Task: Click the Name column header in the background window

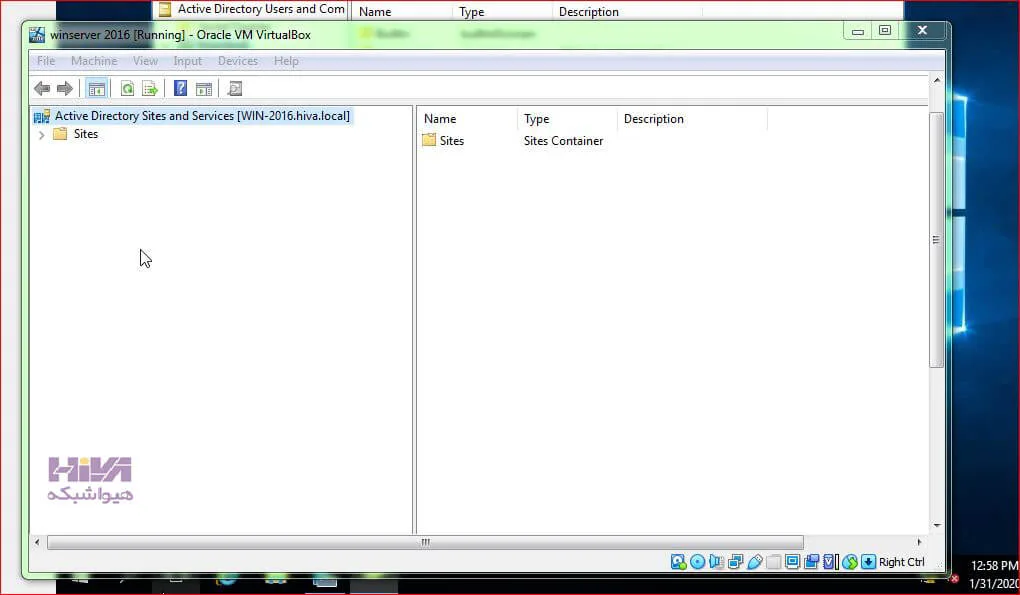Action: 375,12
